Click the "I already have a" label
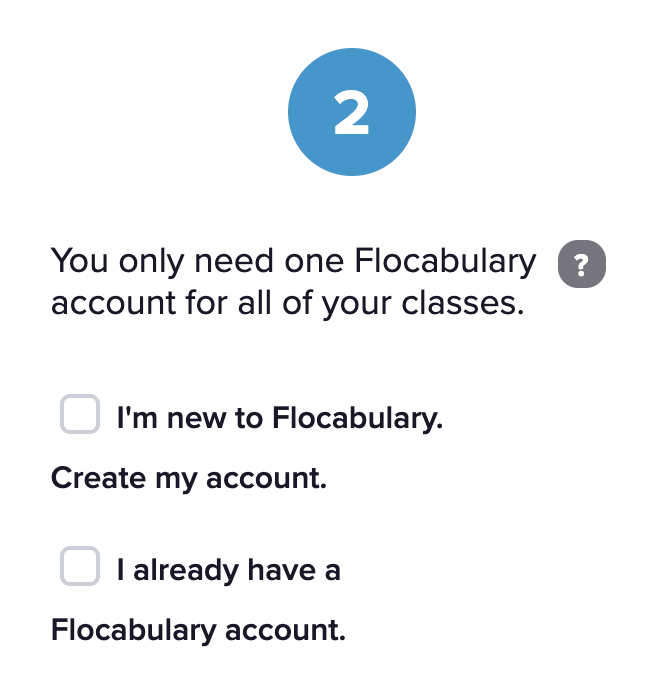The width and height of the screenshot is (656, 696). pyautogui.click(x=228, y=570)
